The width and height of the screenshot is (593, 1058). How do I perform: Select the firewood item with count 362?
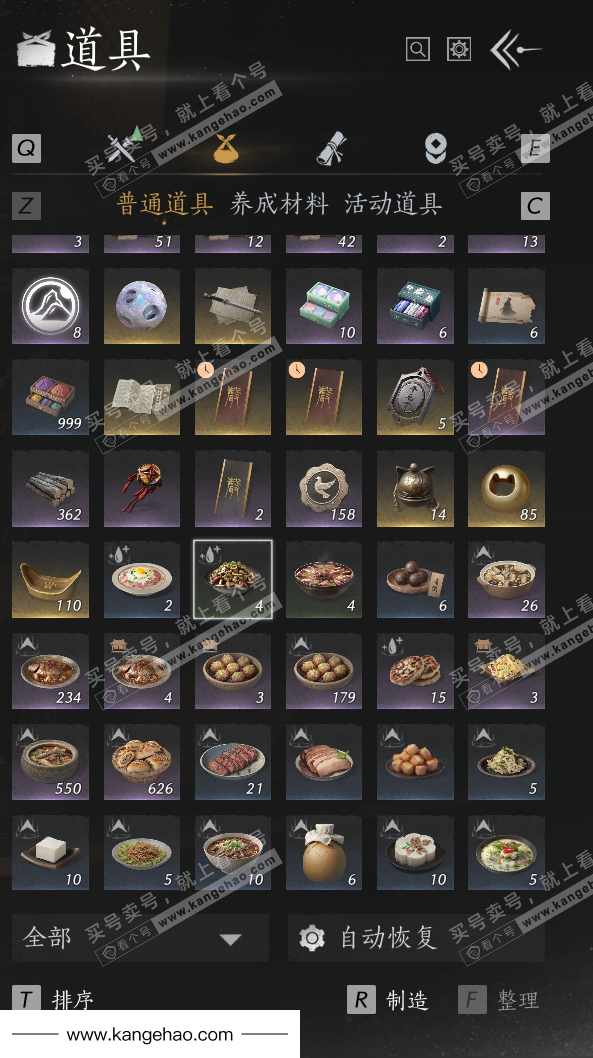pyautogui.click(x=51, y=489)
